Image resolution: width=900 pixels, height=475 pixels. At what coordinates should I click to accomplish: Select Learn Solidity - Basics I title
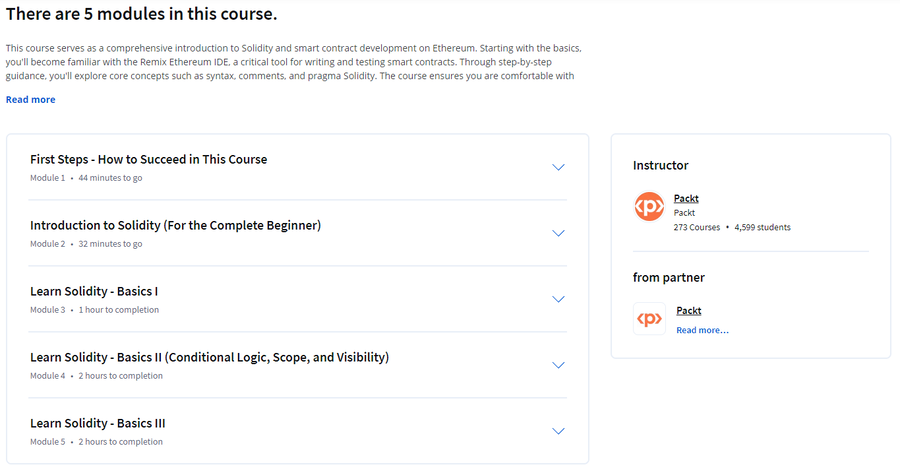94,291
